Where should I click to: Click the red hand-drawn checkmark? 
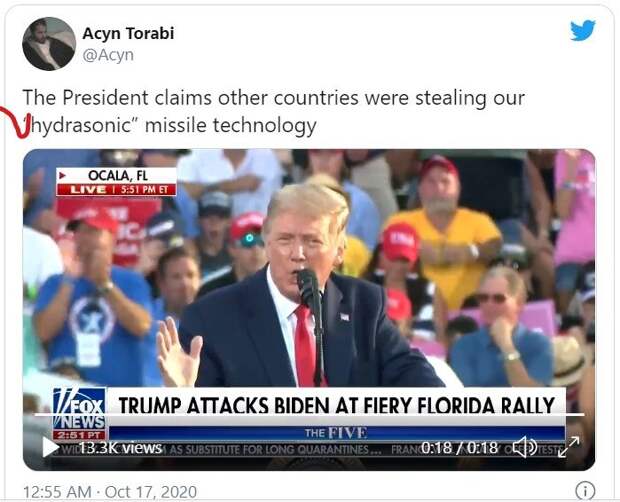[16, 123]
